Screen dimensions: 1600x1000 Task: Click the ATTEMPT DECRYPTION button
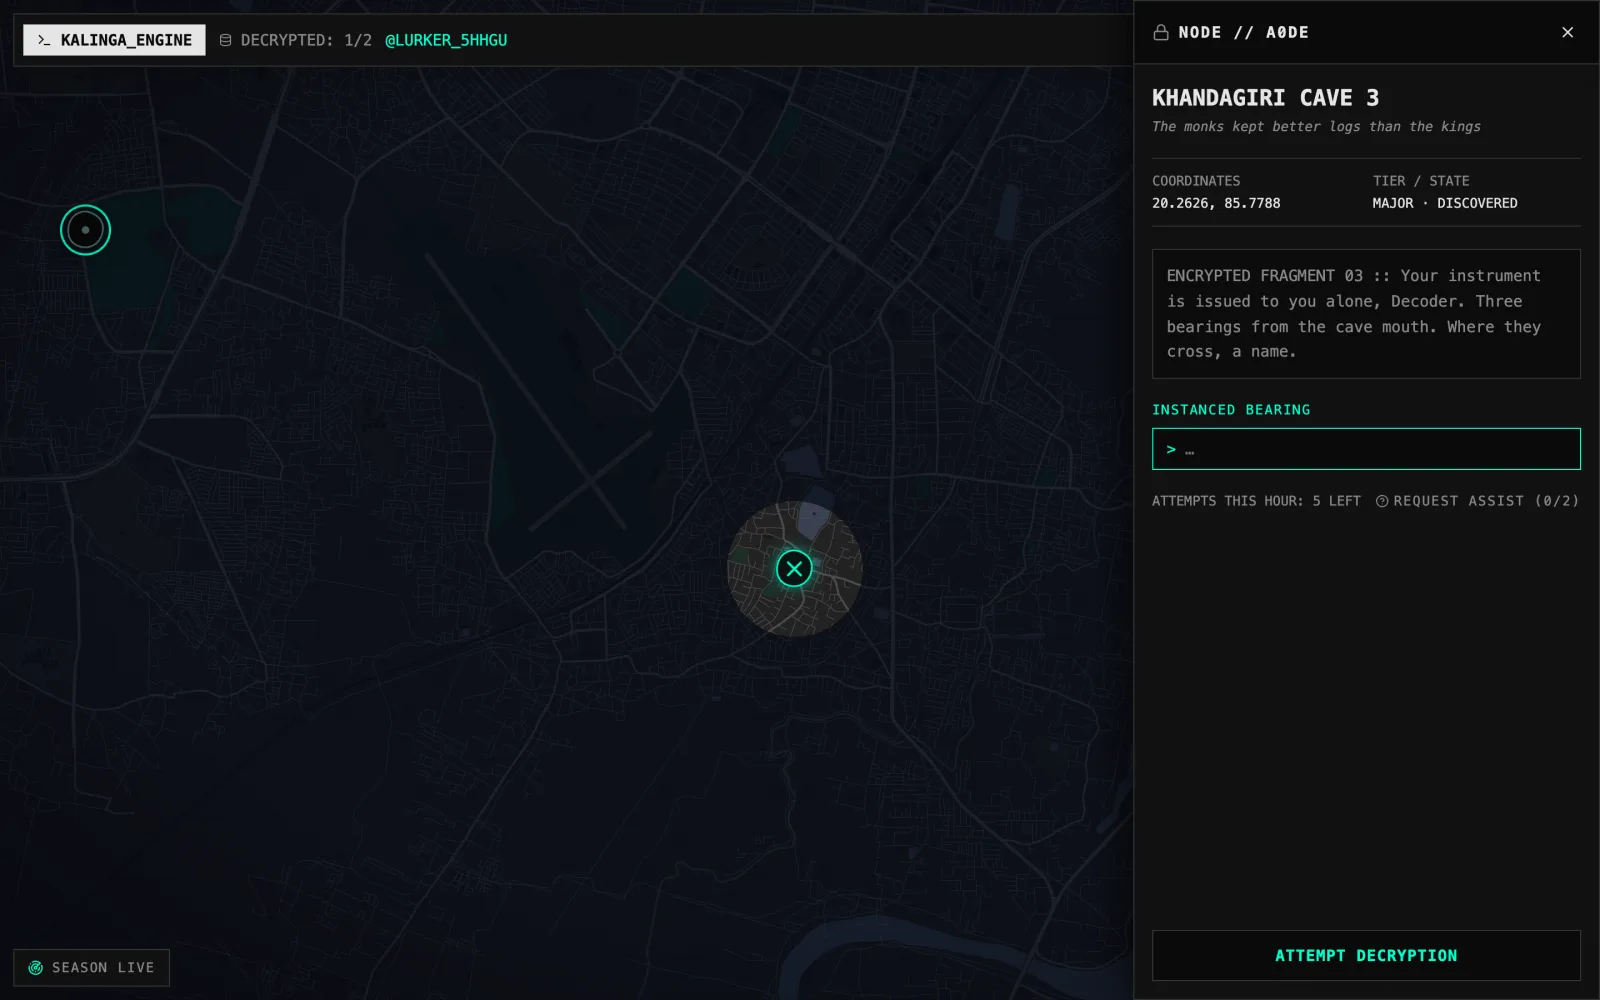click(x=1366, y=956)
